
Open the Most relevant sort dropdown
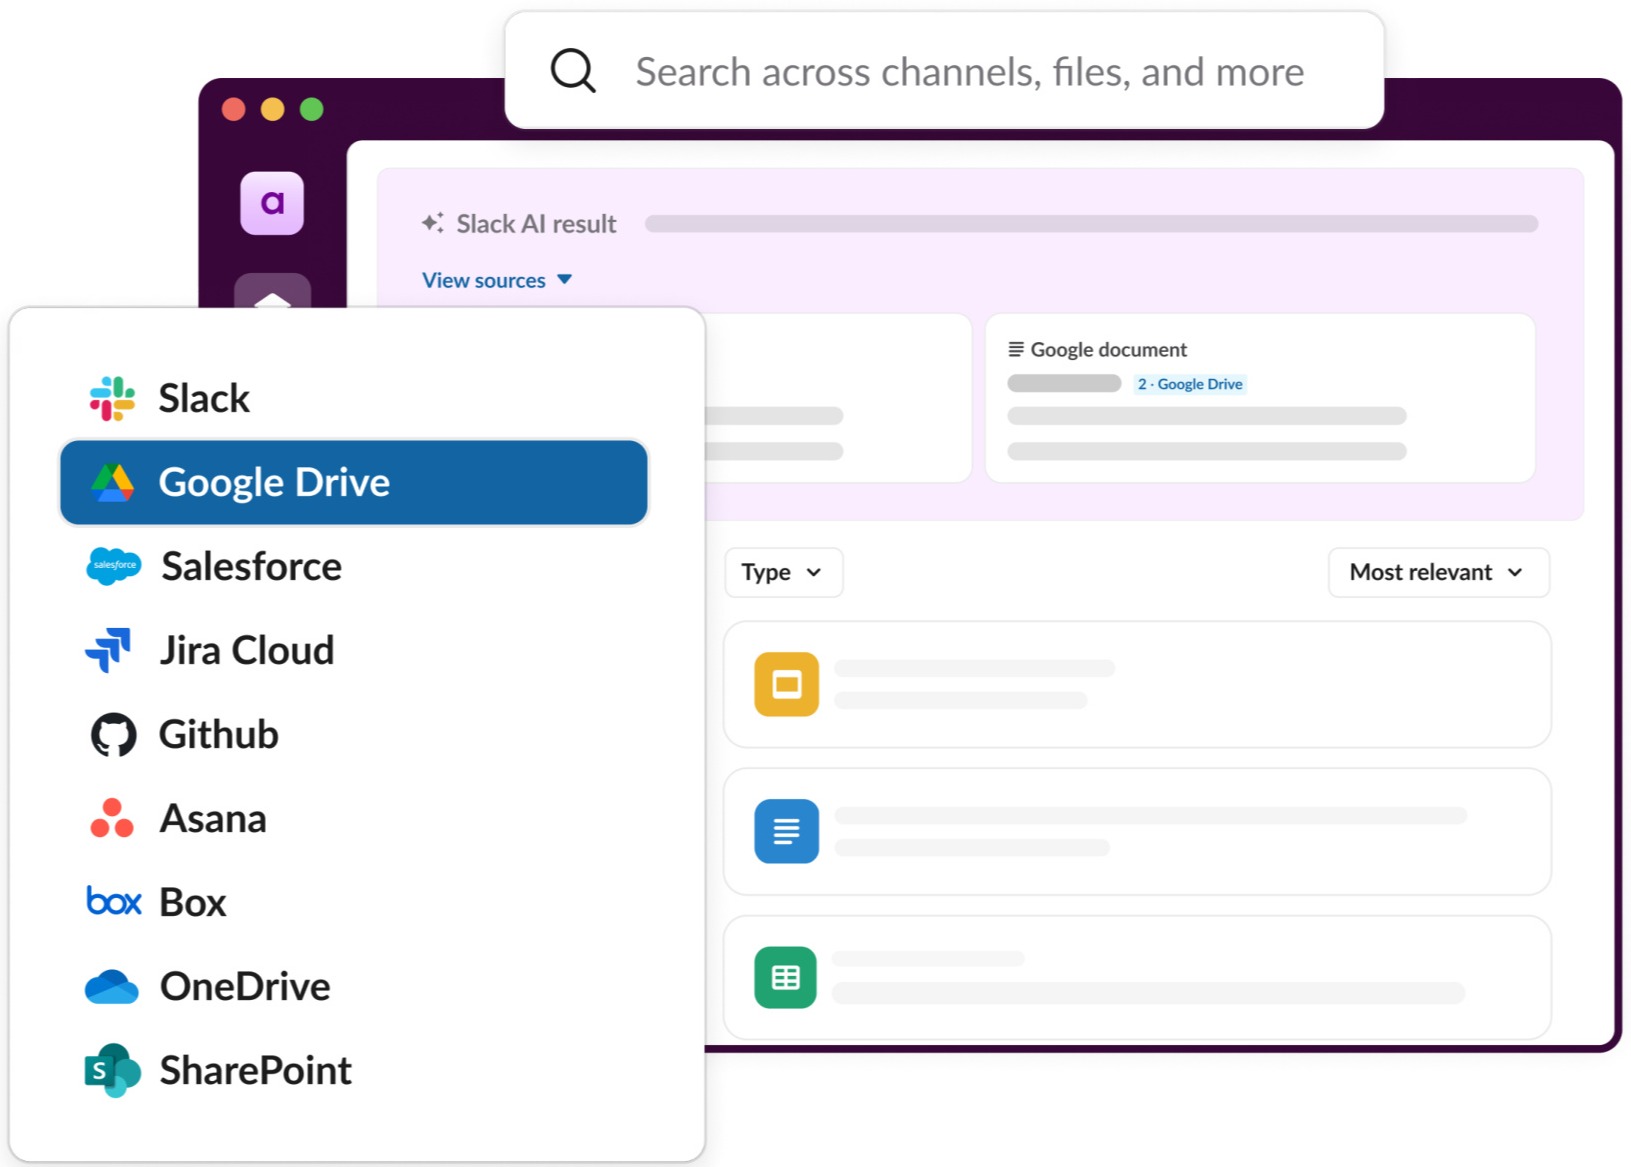1437,572
